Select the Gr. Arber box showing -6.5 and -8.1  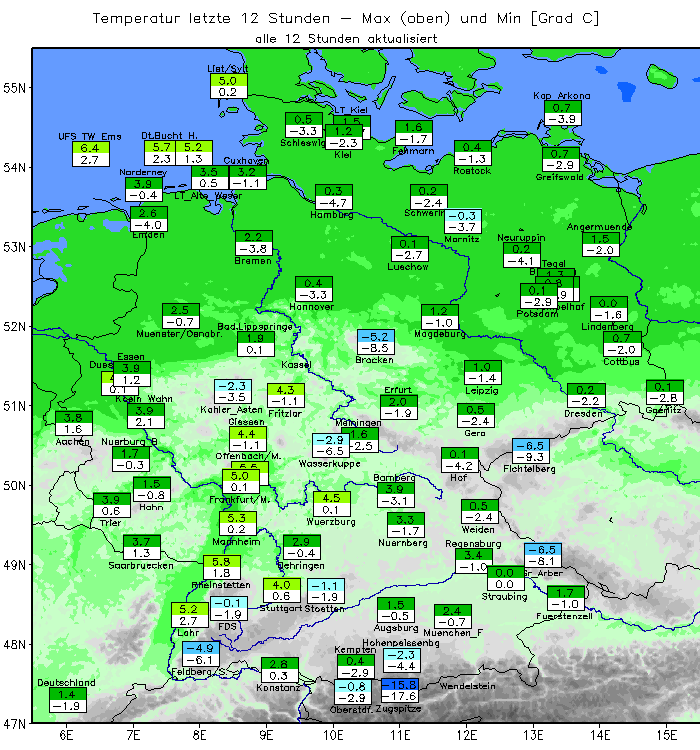click(x=543, y=556)
